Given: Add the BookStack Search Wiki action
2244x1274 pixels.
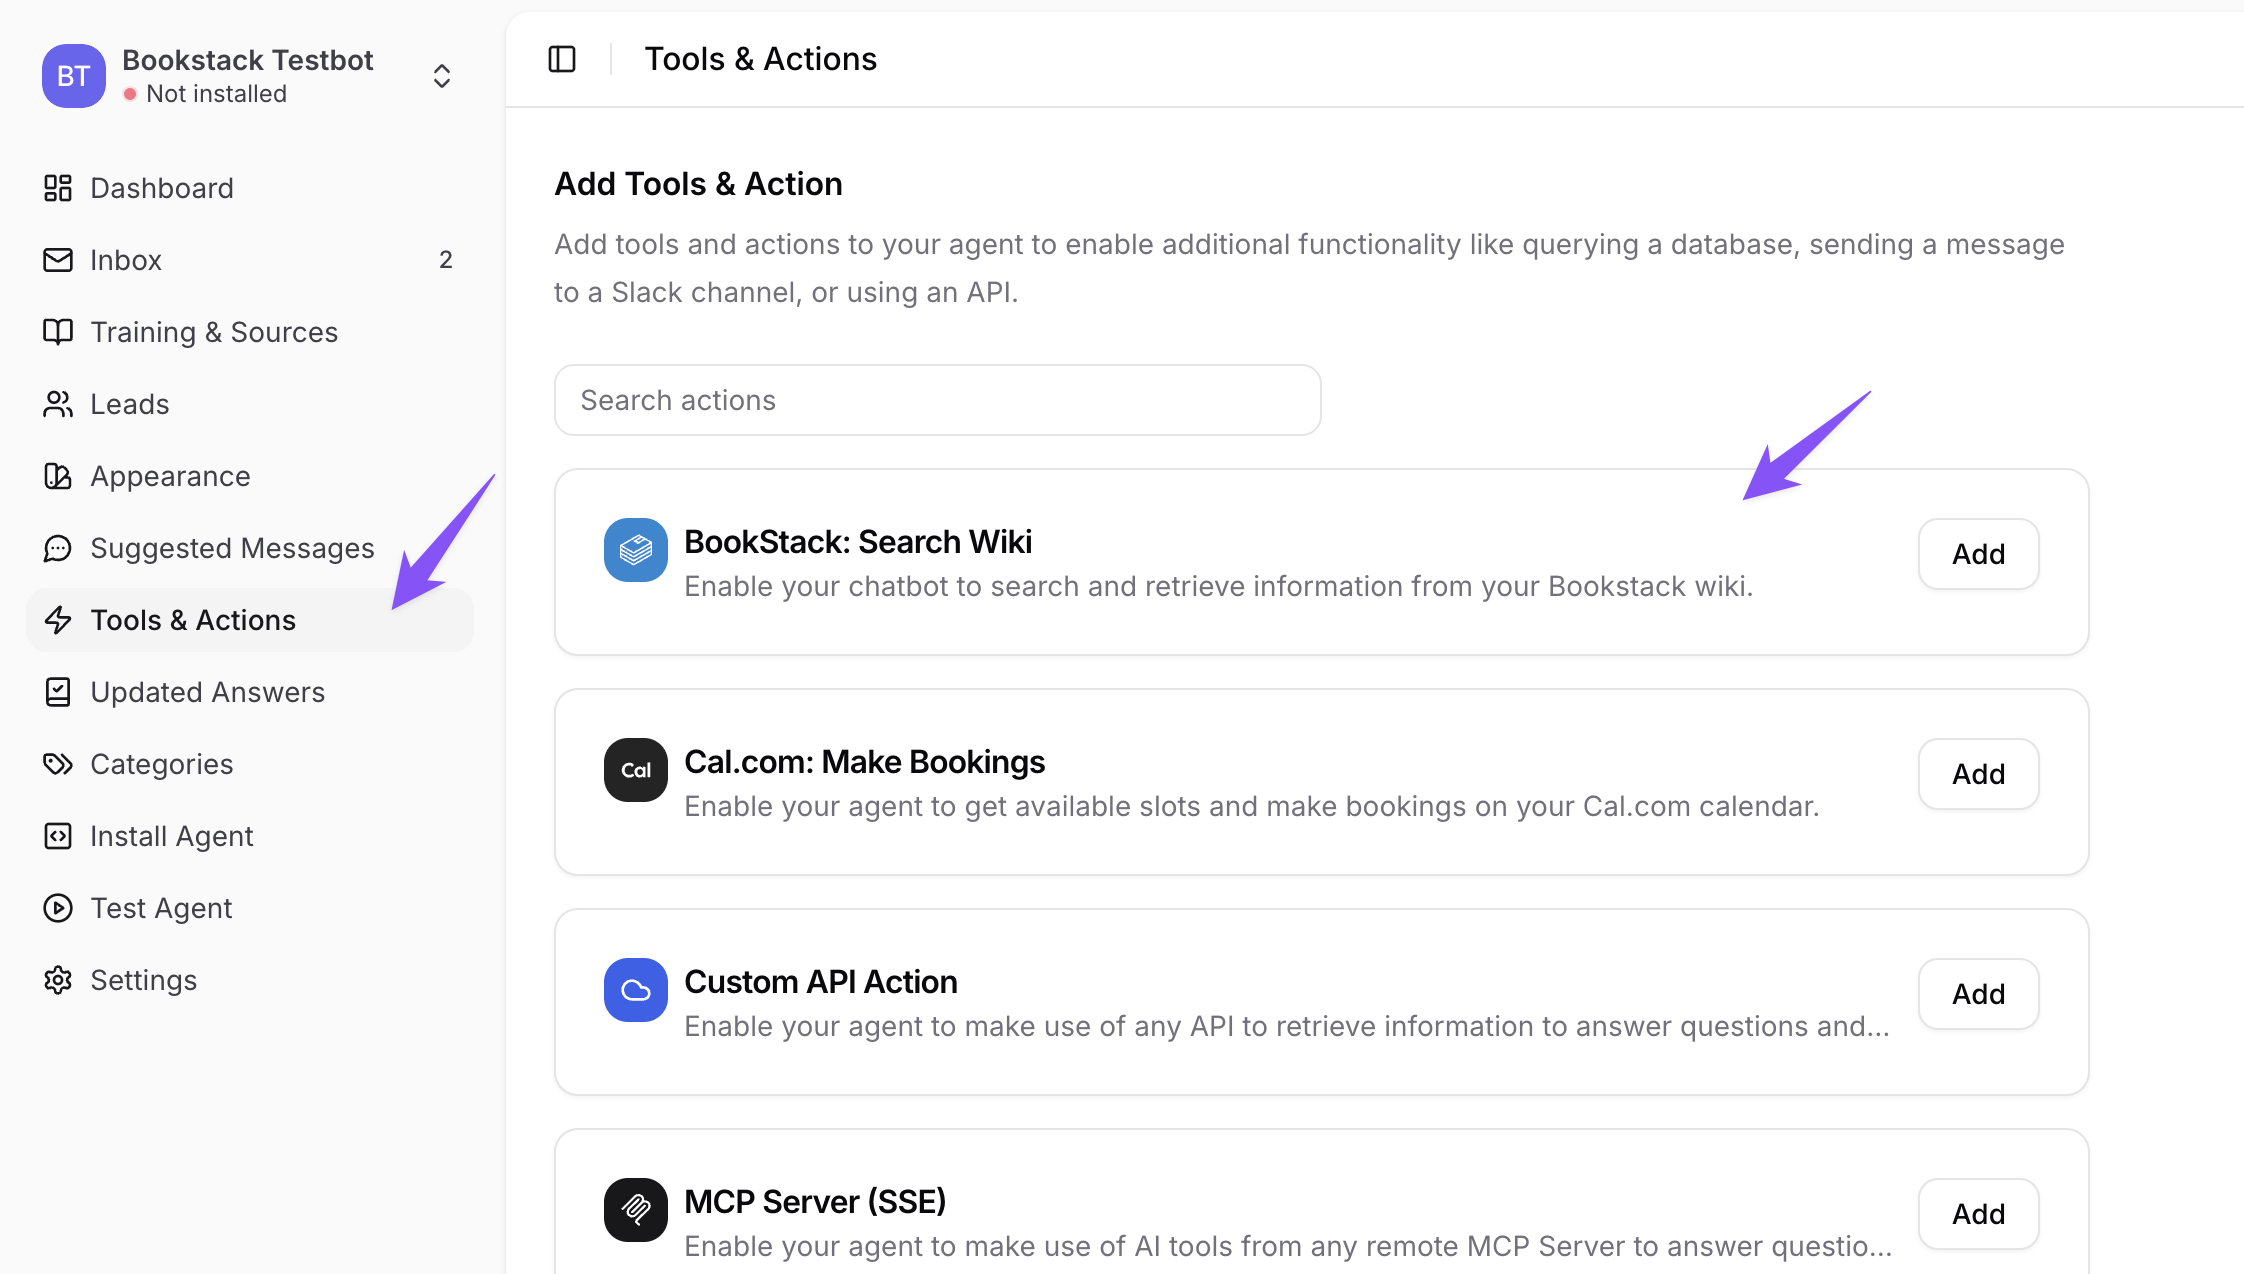Looking at the screenshot, I should pos(1977,554).
